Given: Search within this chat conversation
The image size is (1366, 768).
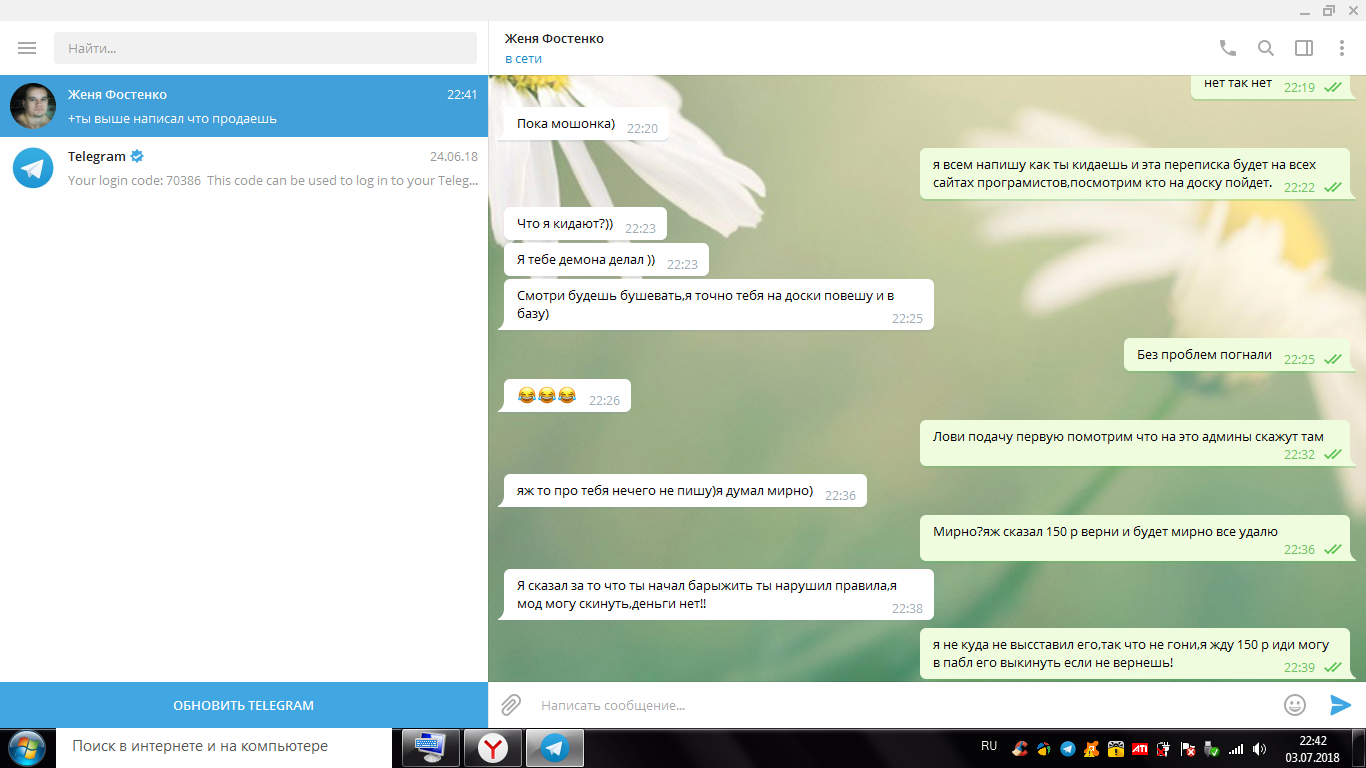Looking at the screenshot, I should [x=1265, y=48].
